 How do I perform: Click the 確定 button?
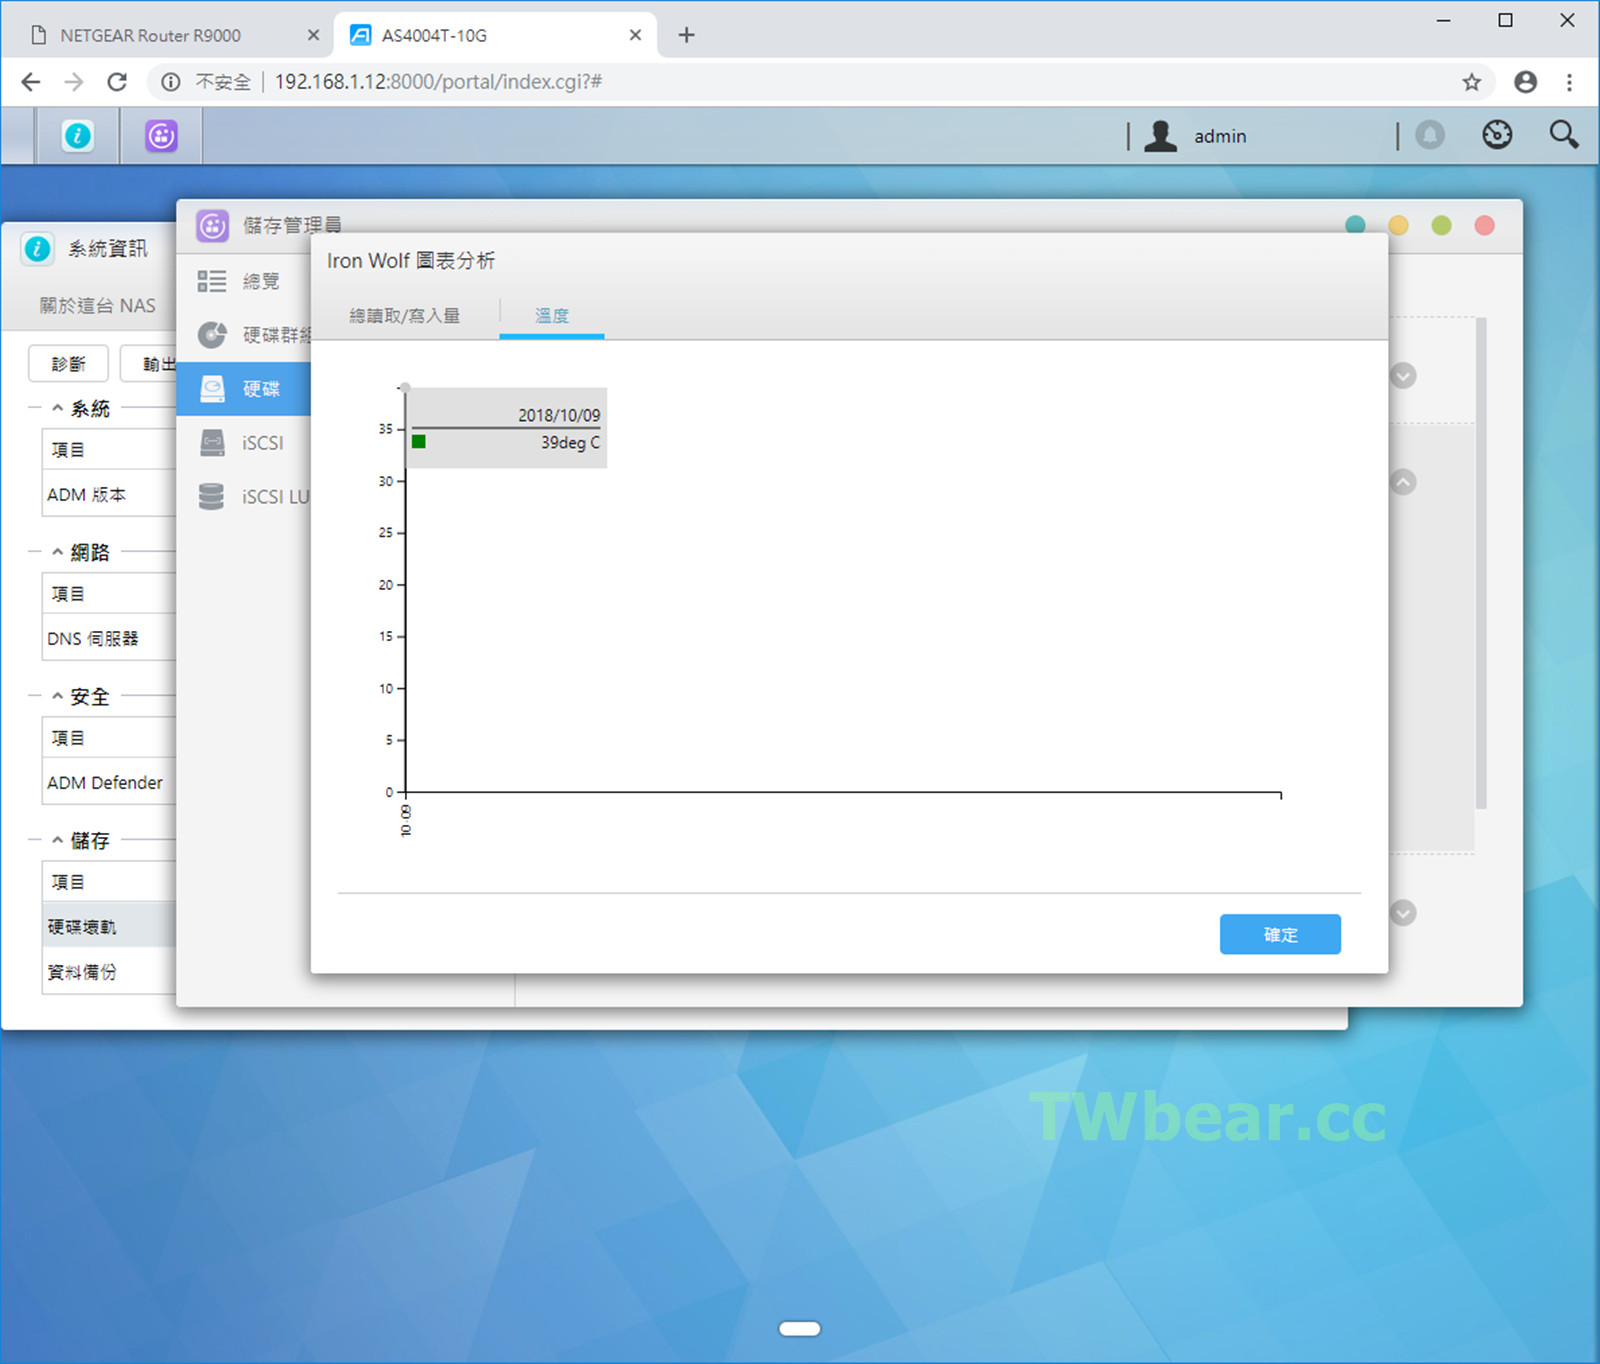(x=1279, y=934)
